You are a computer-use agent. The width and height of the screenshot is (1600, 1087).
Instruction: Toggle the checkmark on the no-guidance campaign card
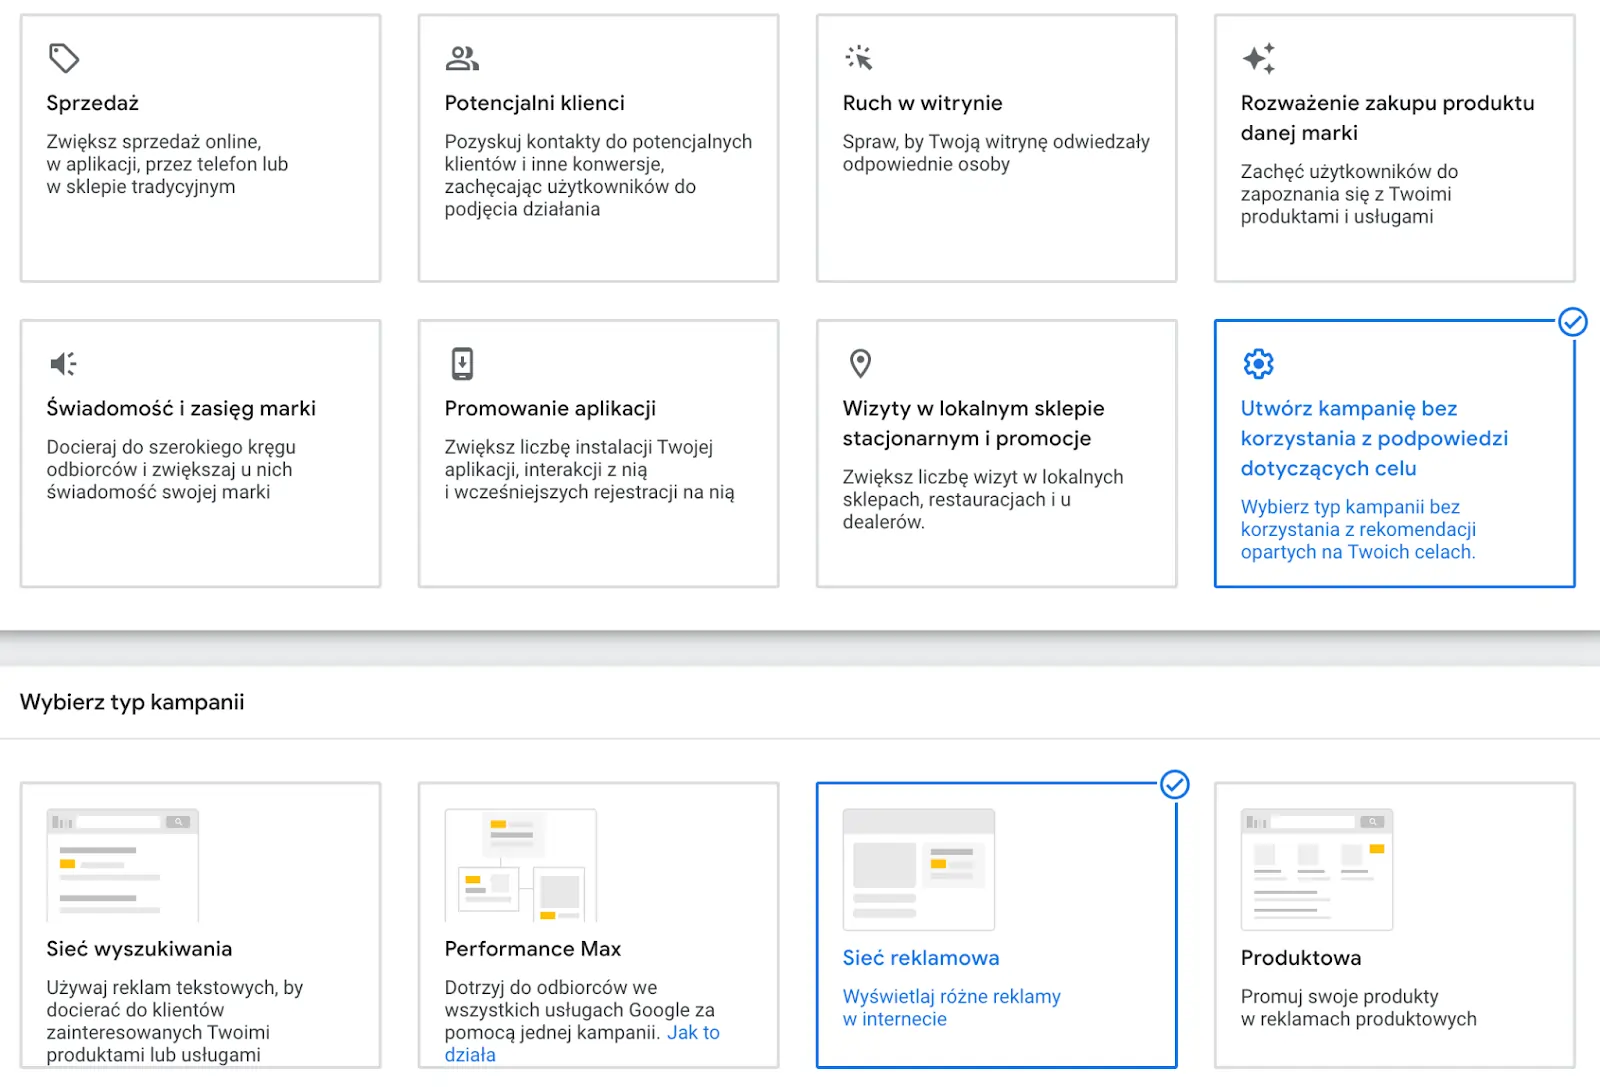click(1572, 322)
